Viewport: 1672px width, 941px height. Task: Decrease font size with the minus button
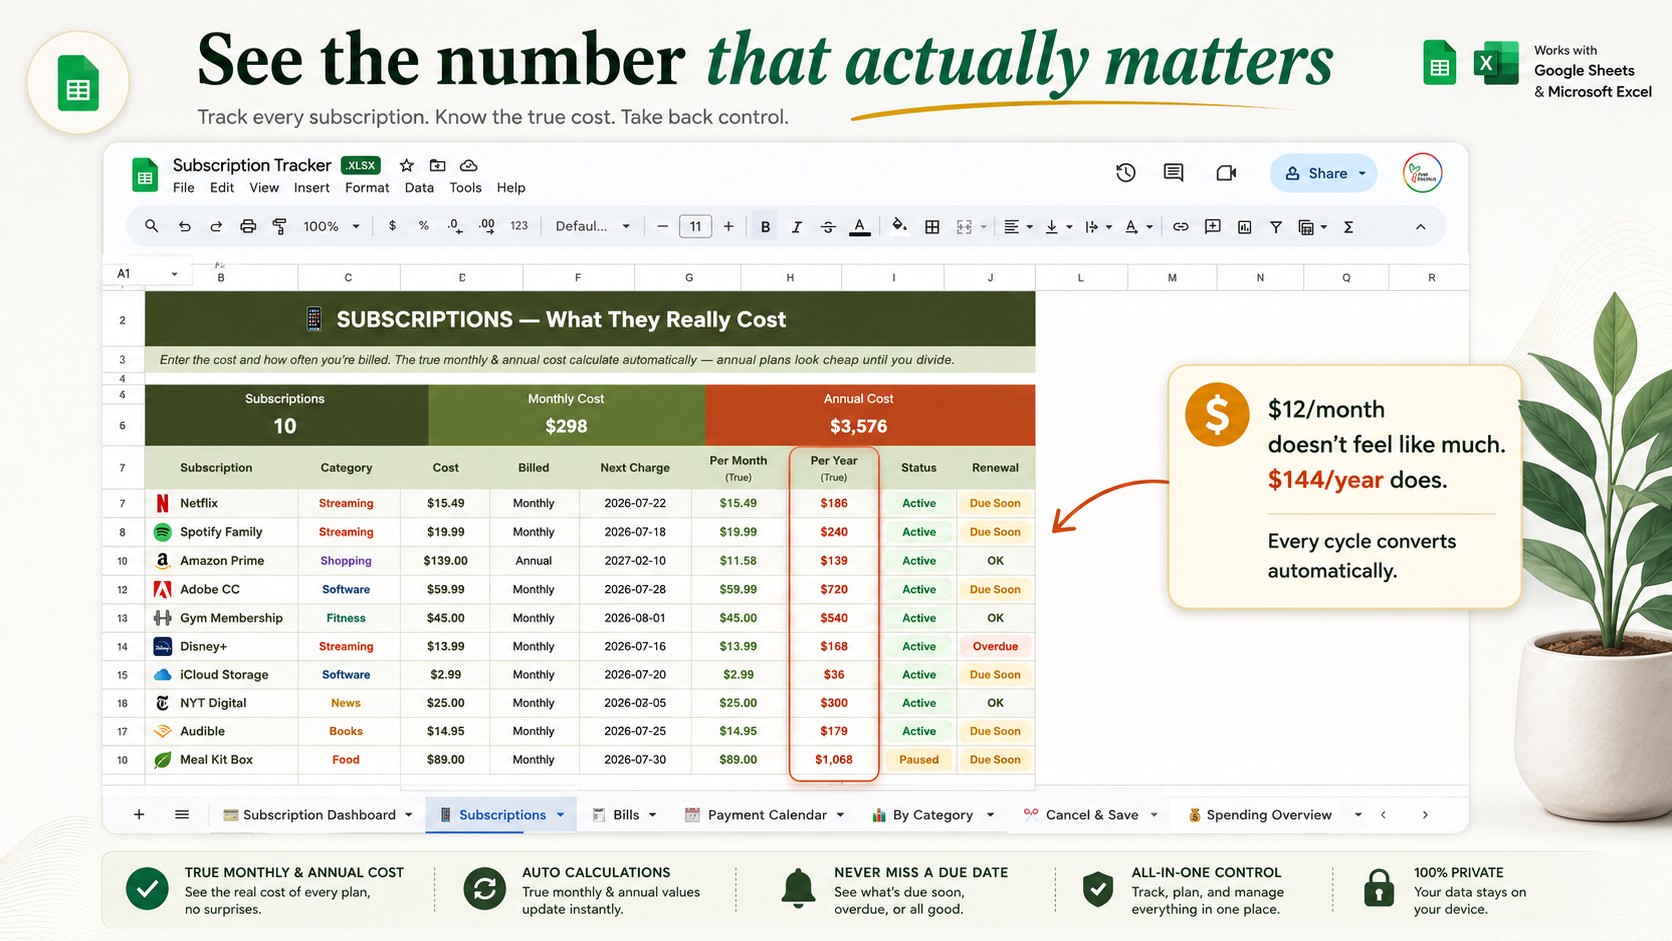coord(662,227)
